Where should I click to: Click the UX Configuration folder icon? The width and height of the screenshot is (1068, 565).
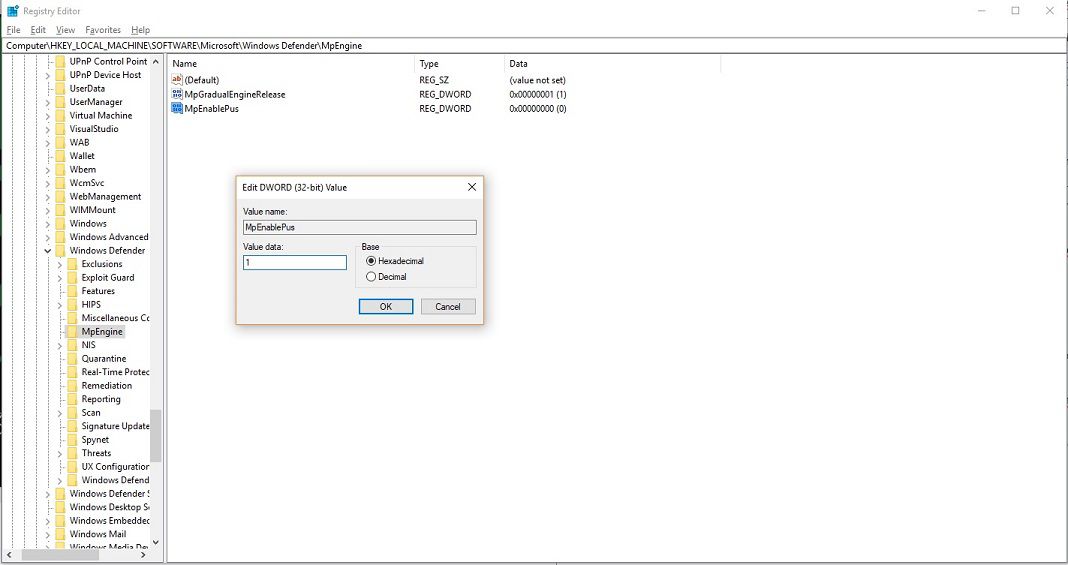click(x=73, y=466)
